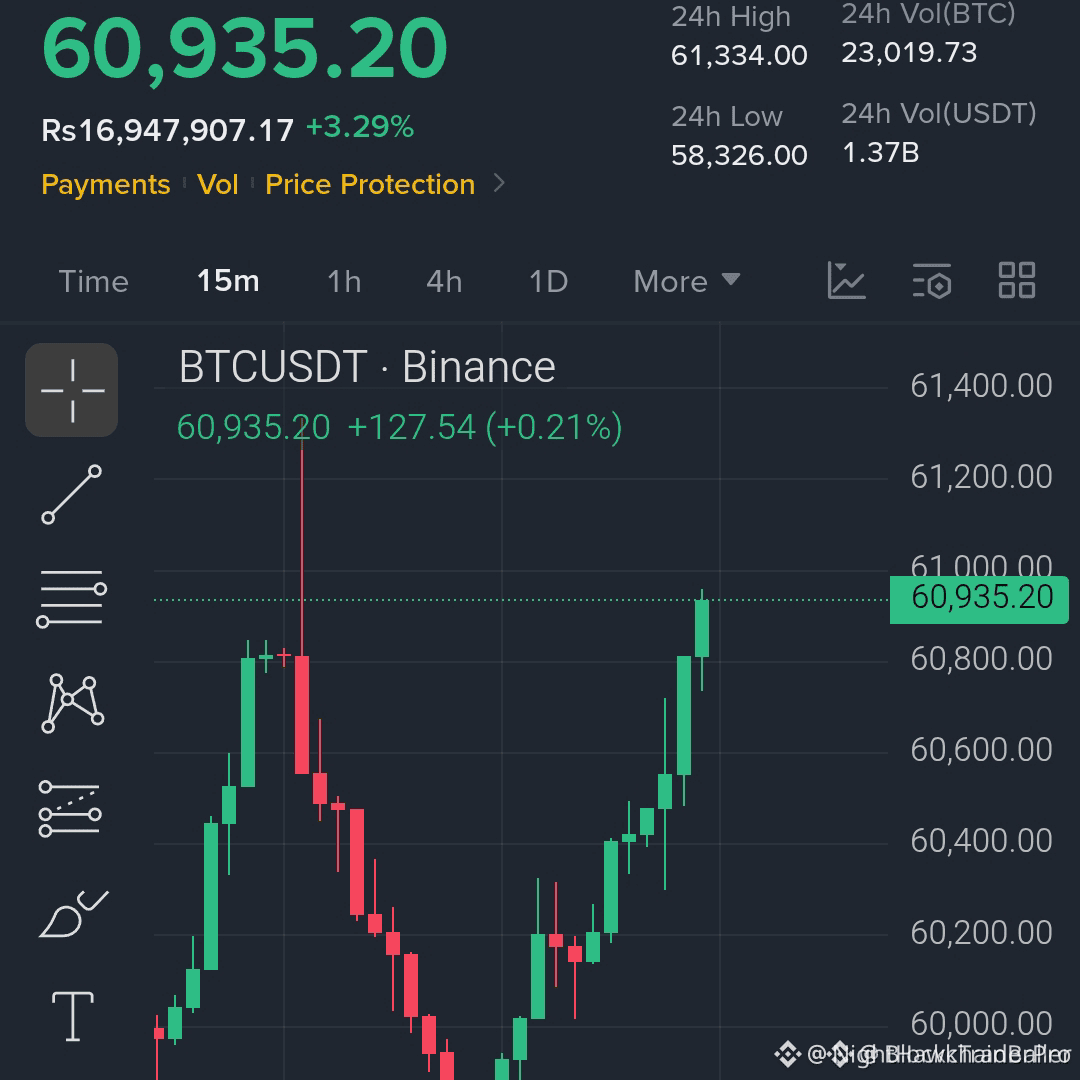The image size is (1080, 1080).
Task: Select the horizontal lines Fibonacci tool
Action: (72, 598)
